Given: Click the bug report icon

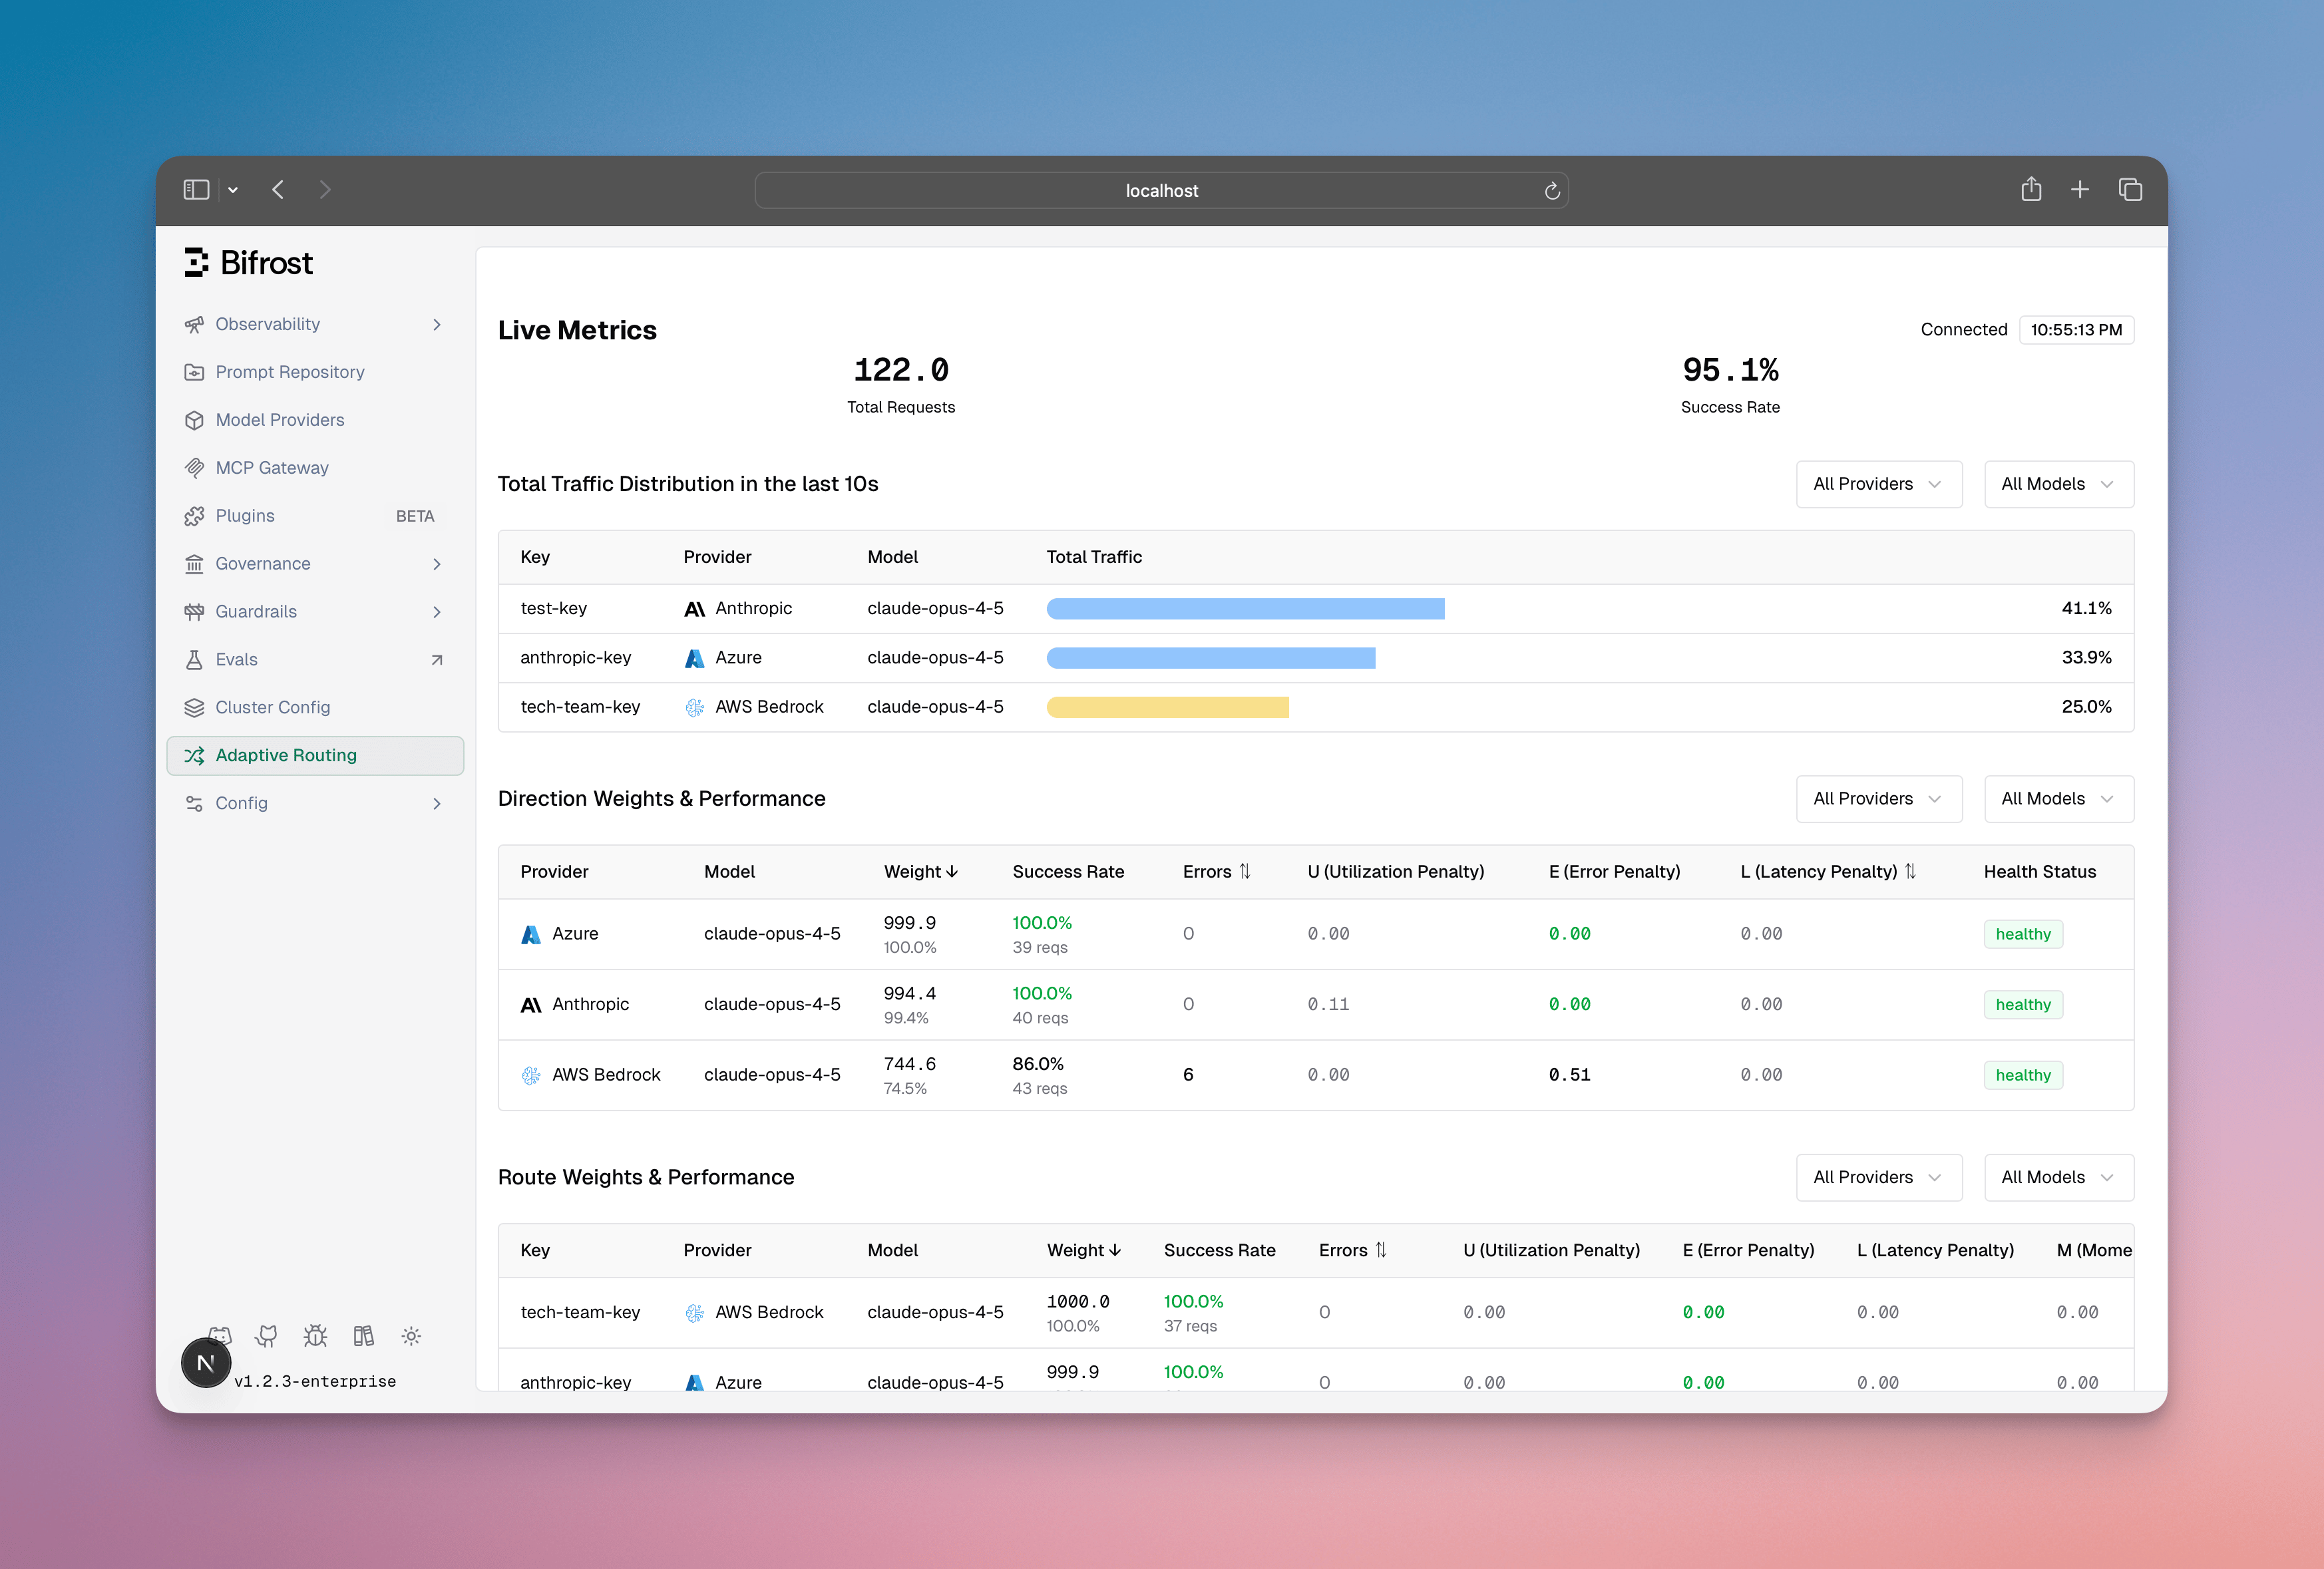Looking at the screenshot, I should click(x=315, y=1336).
